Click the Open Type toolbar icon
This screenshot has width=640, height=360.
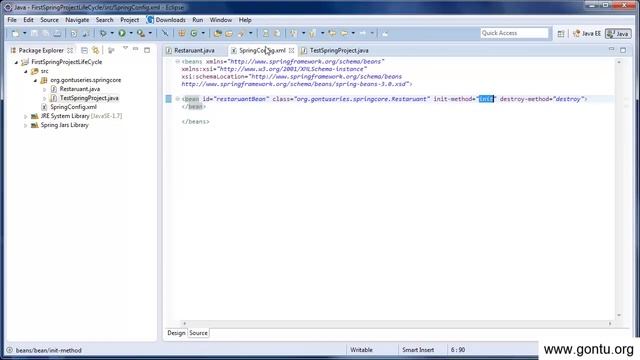click(x=218, y=33)
